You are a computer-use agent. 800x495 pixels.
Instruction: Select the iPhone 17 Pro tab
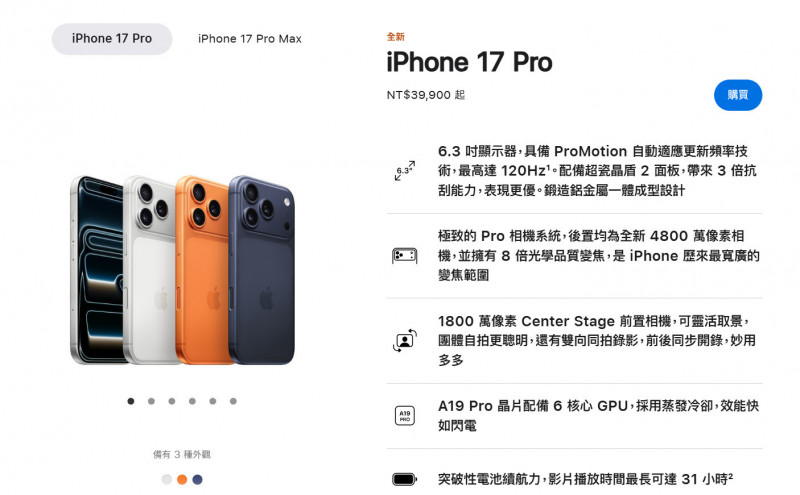(112, 39)
